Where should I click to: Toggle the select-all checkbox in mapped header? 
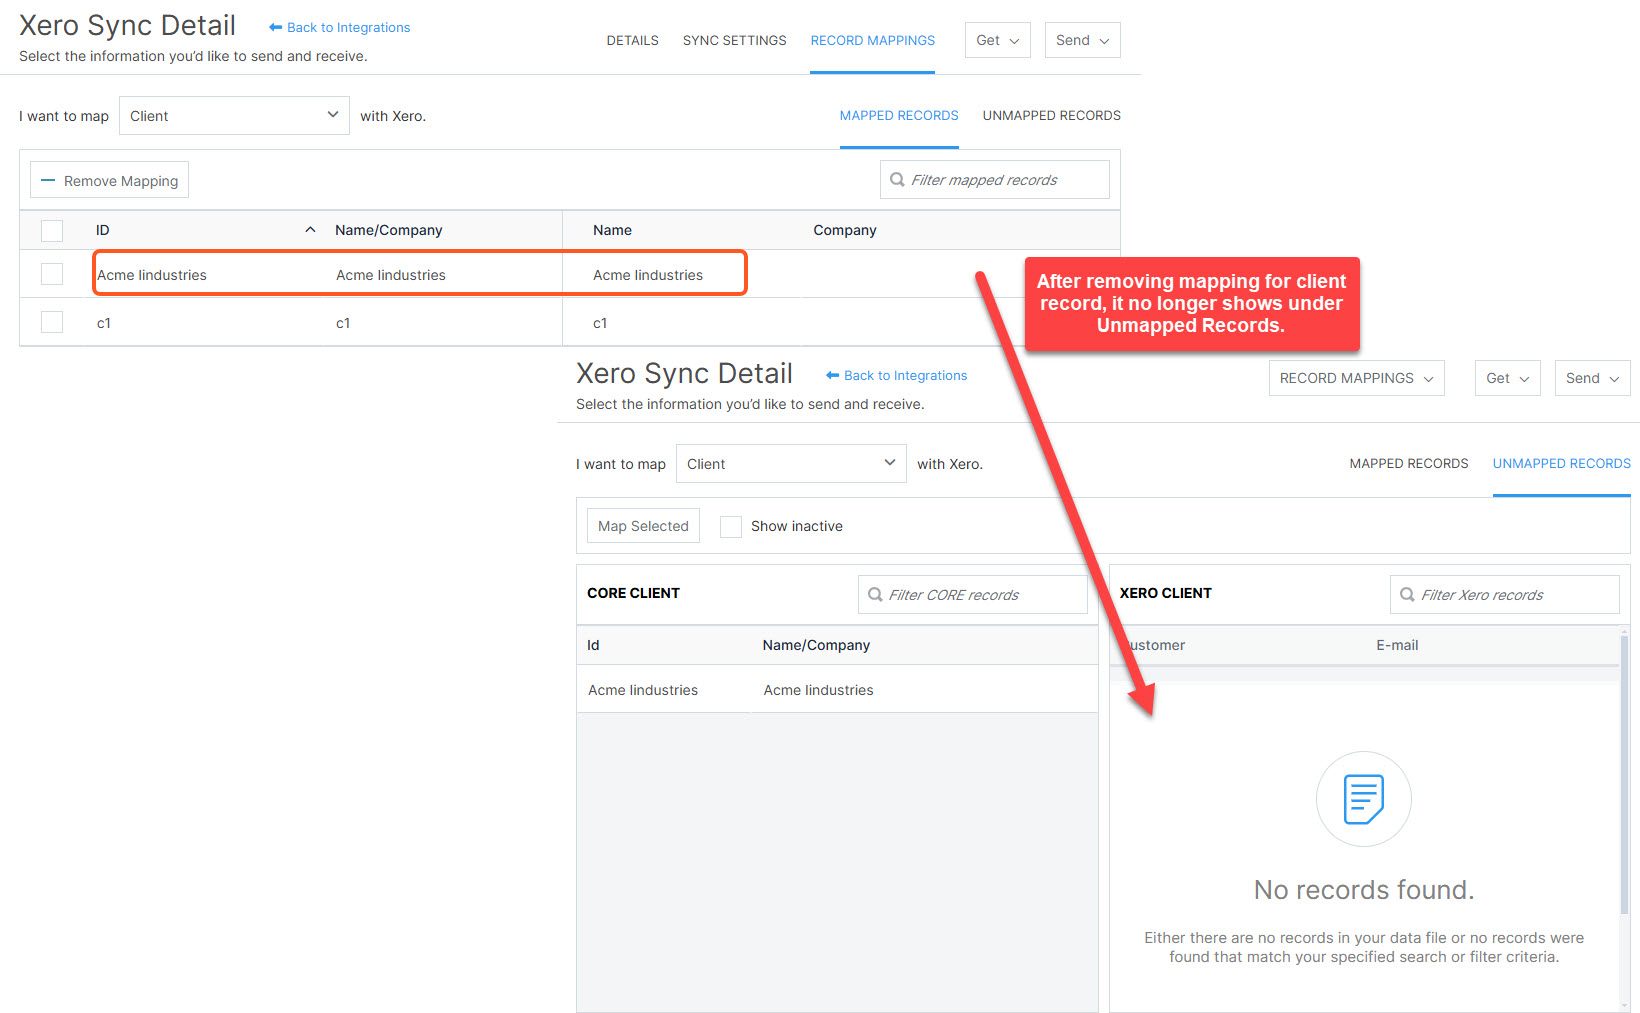tap(52, 231)
